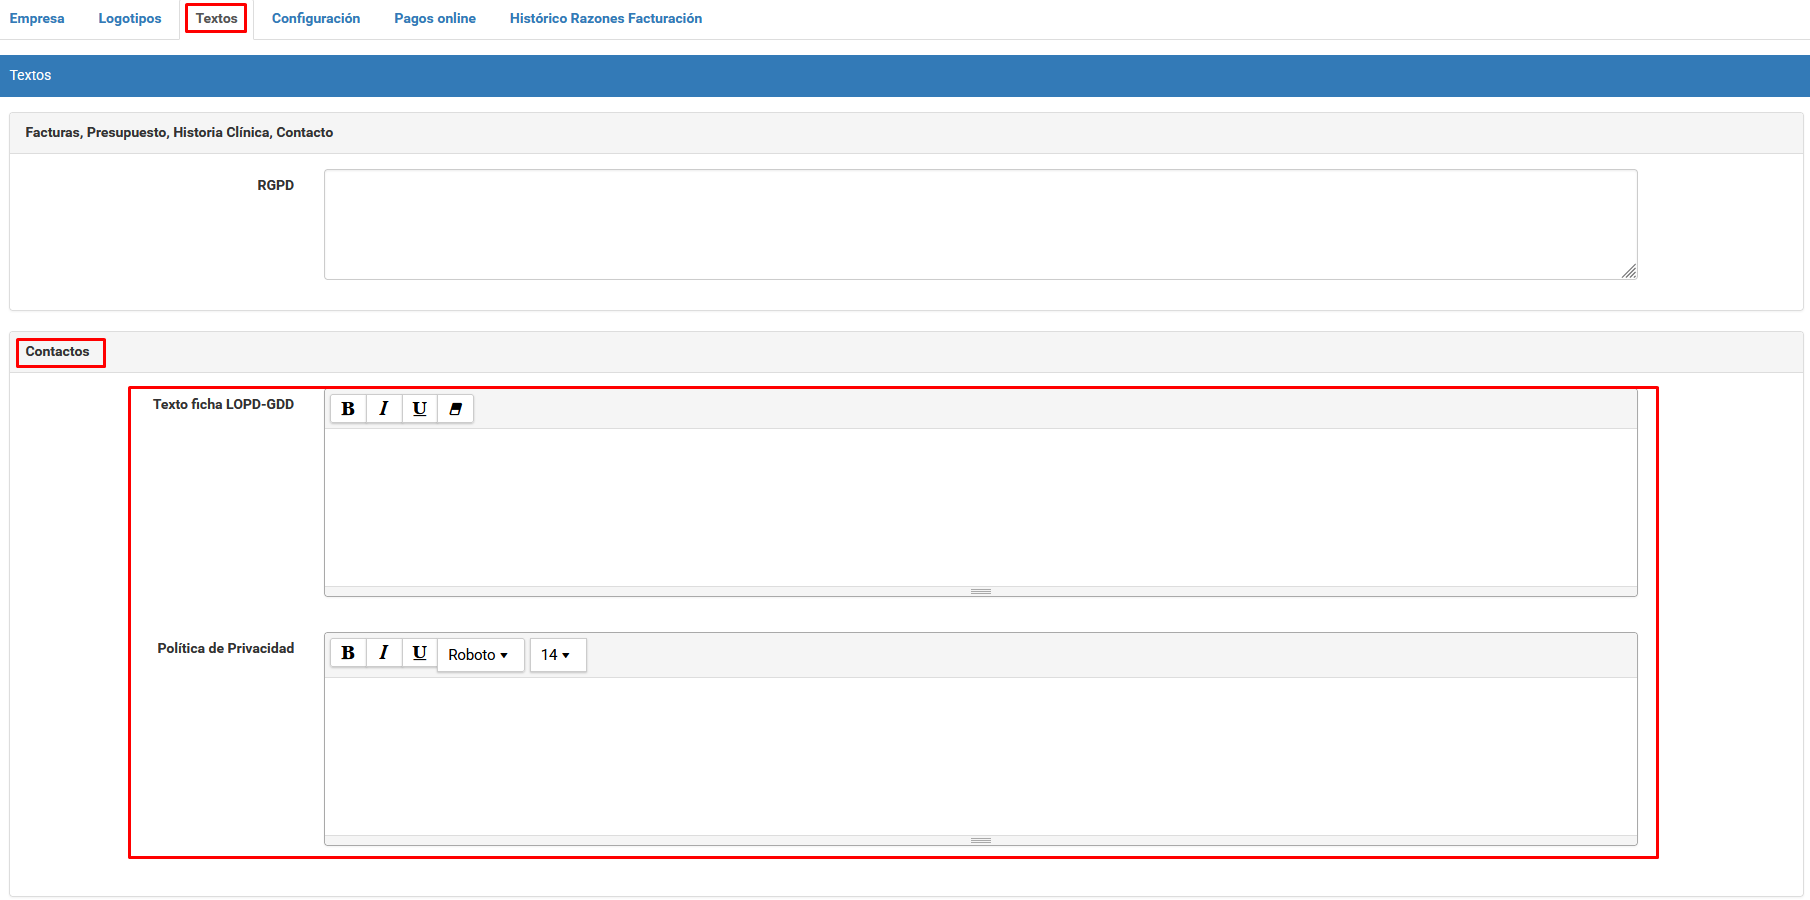This screenshot has height=900, width=1810.
Task: Go to the Configuración tab
Action: tap(316, 19)
